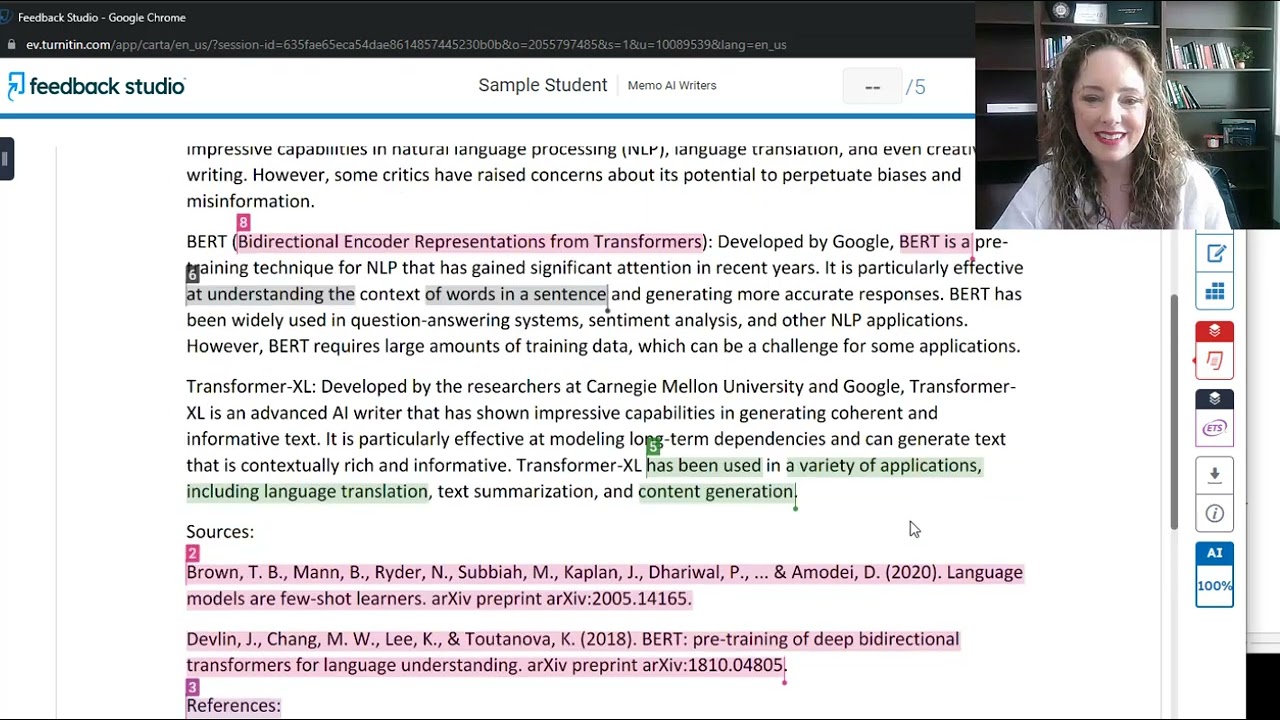1280x720 pixels.
Task: Select green match flag 5
Action: point(653,446)
